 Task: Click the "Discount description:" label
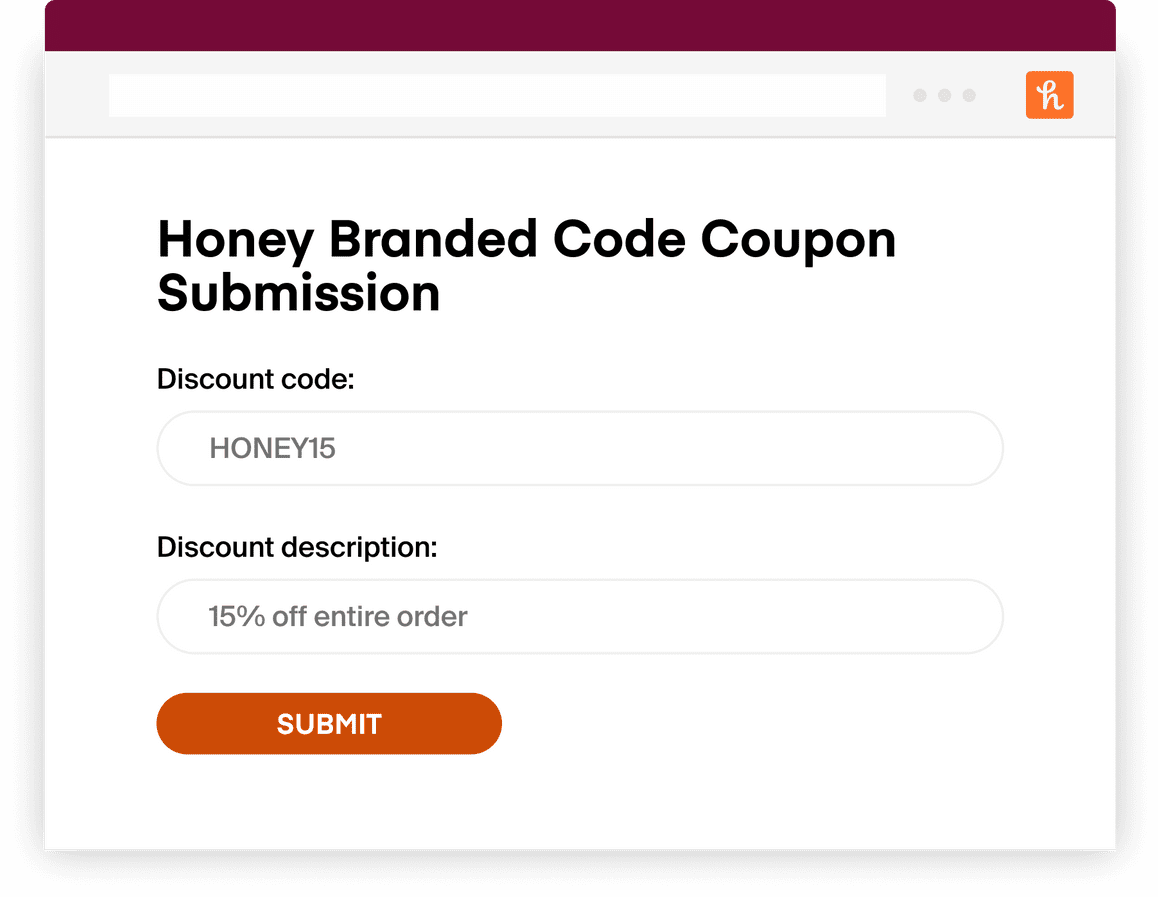click(297, 548)
